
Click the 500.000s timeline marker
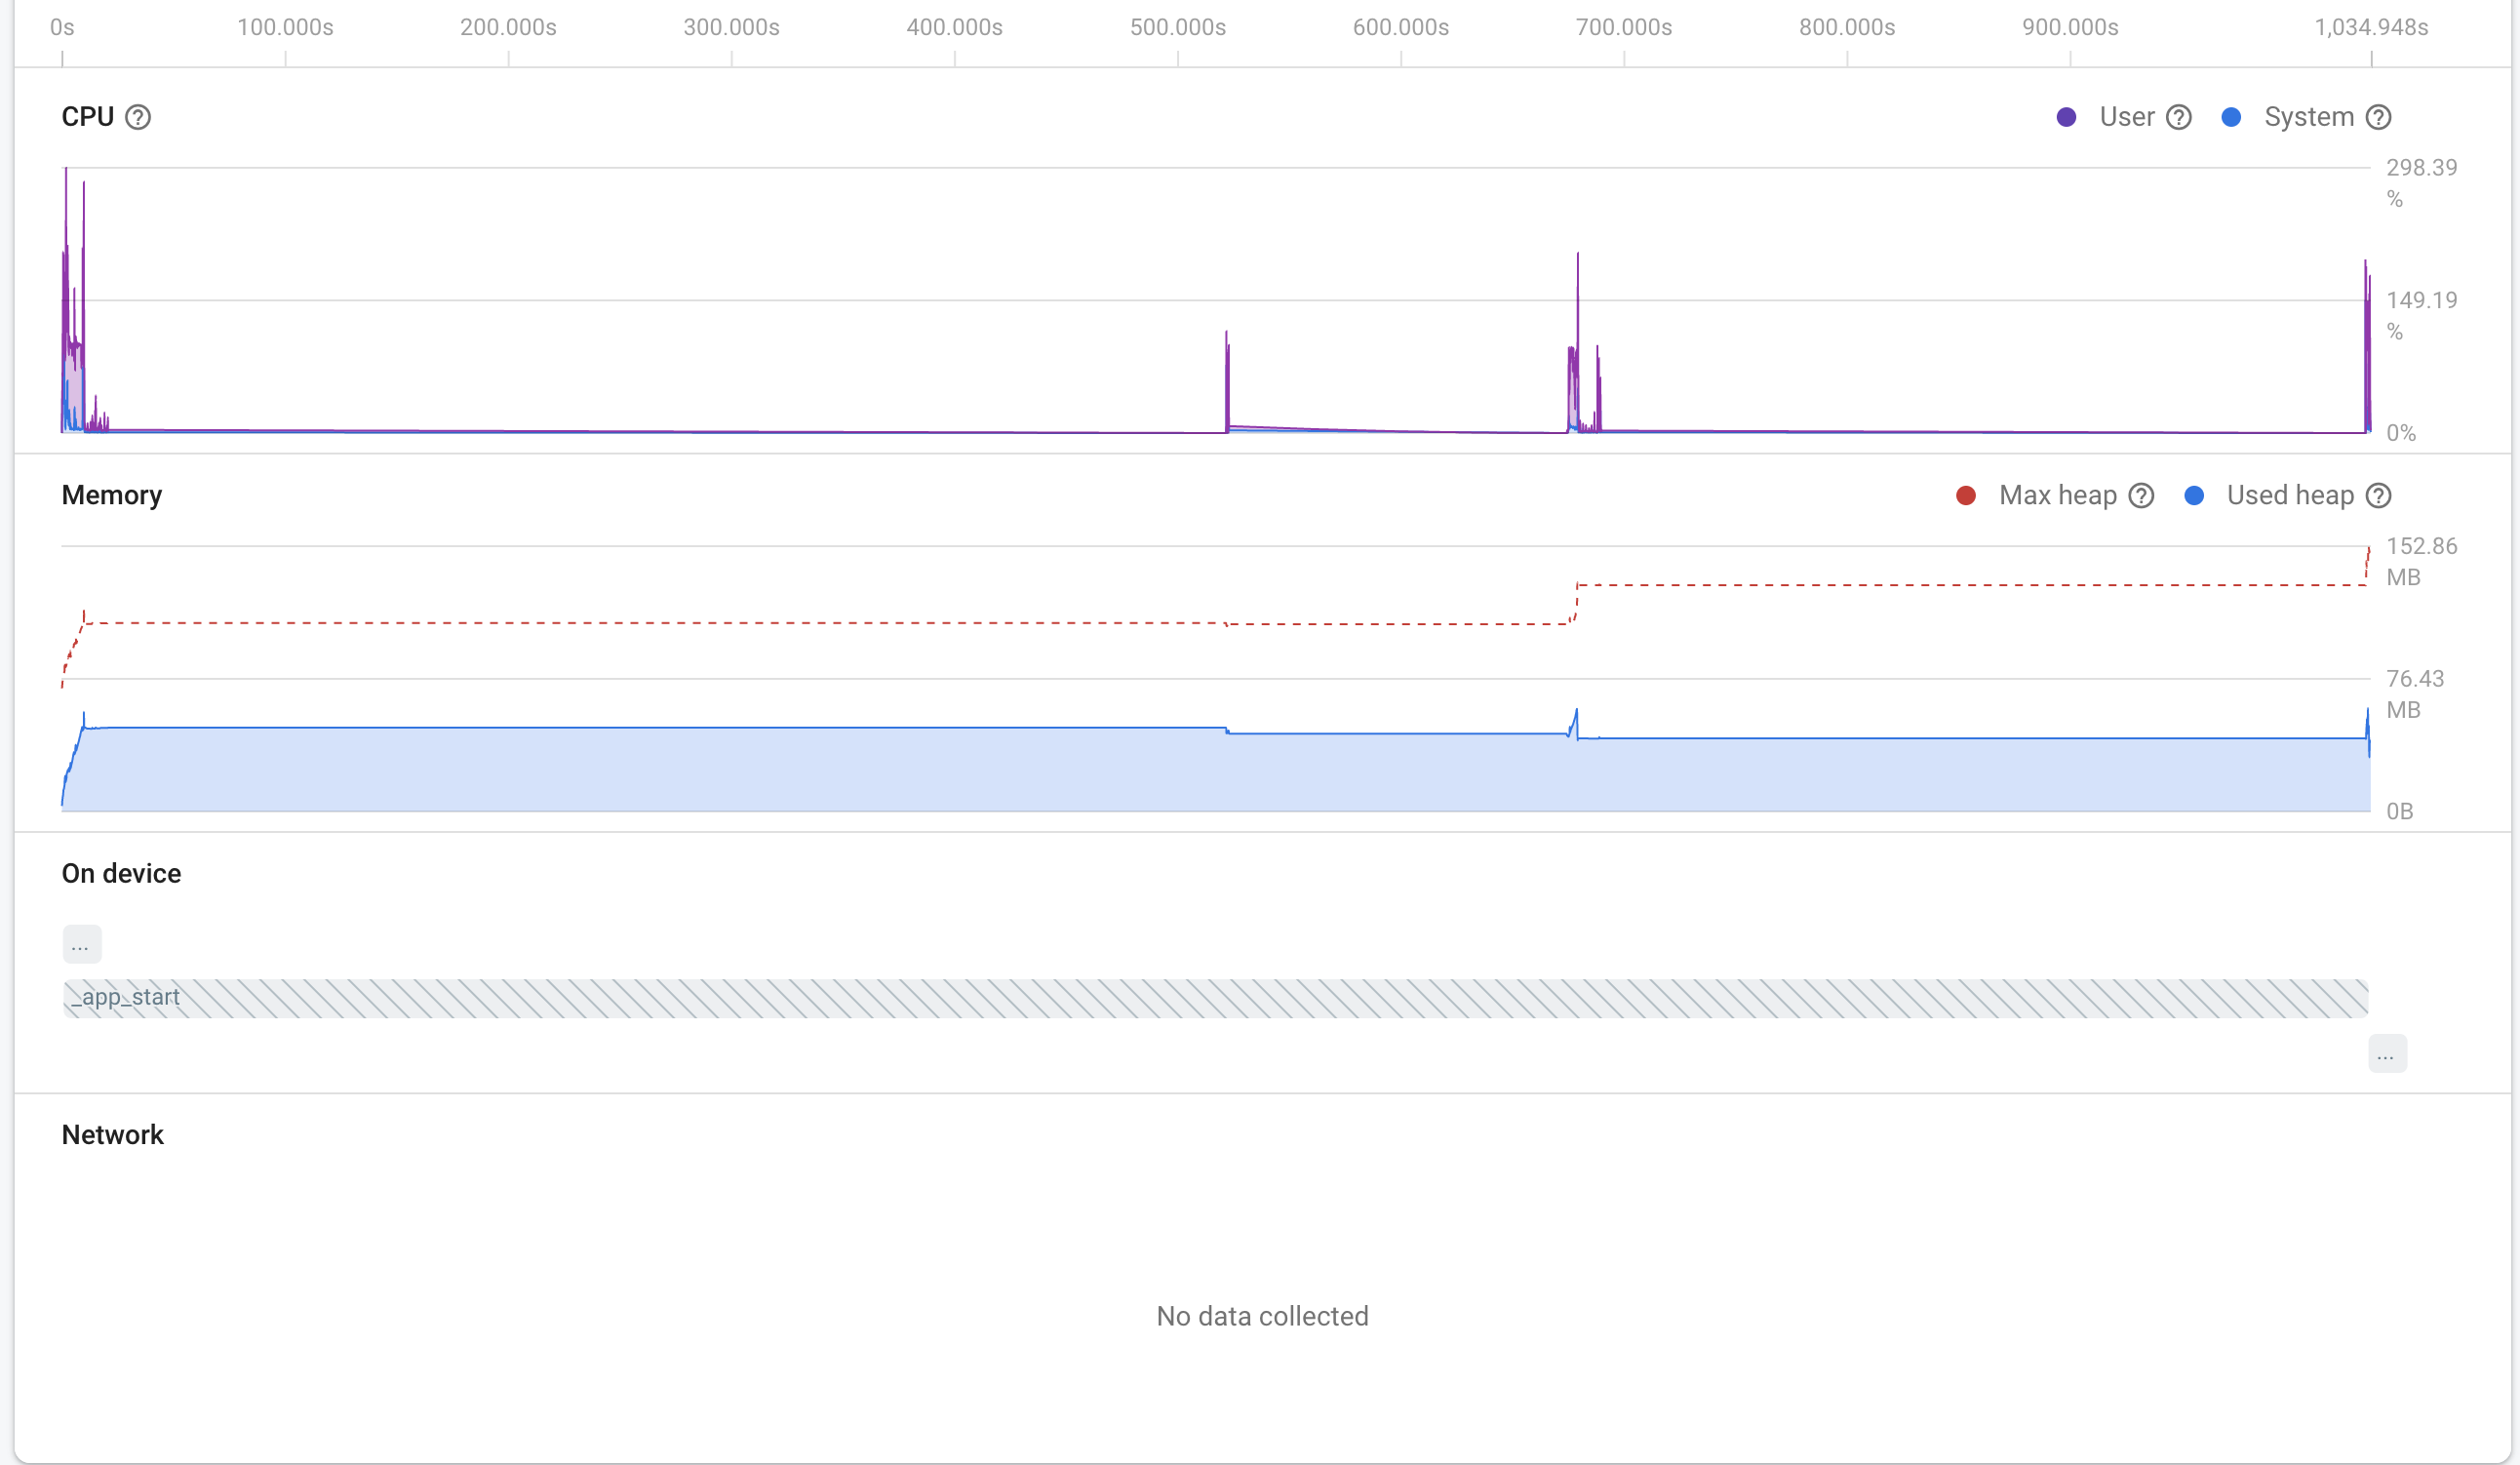[x=1178, y=27]
